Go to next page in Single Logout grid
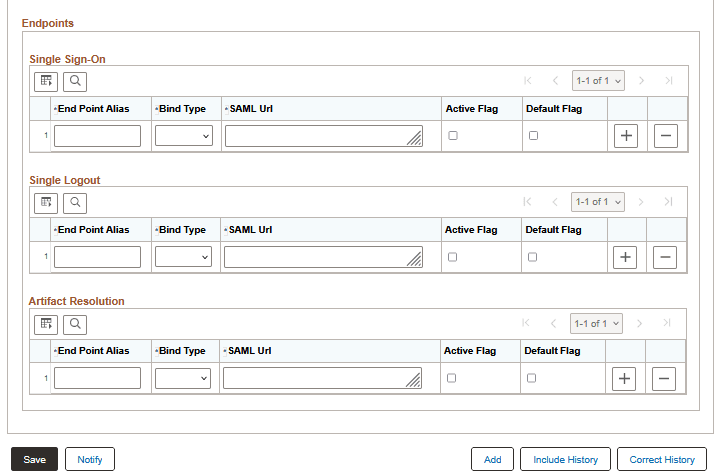This screenshot has height=475, width=721. tap(641, 202)
